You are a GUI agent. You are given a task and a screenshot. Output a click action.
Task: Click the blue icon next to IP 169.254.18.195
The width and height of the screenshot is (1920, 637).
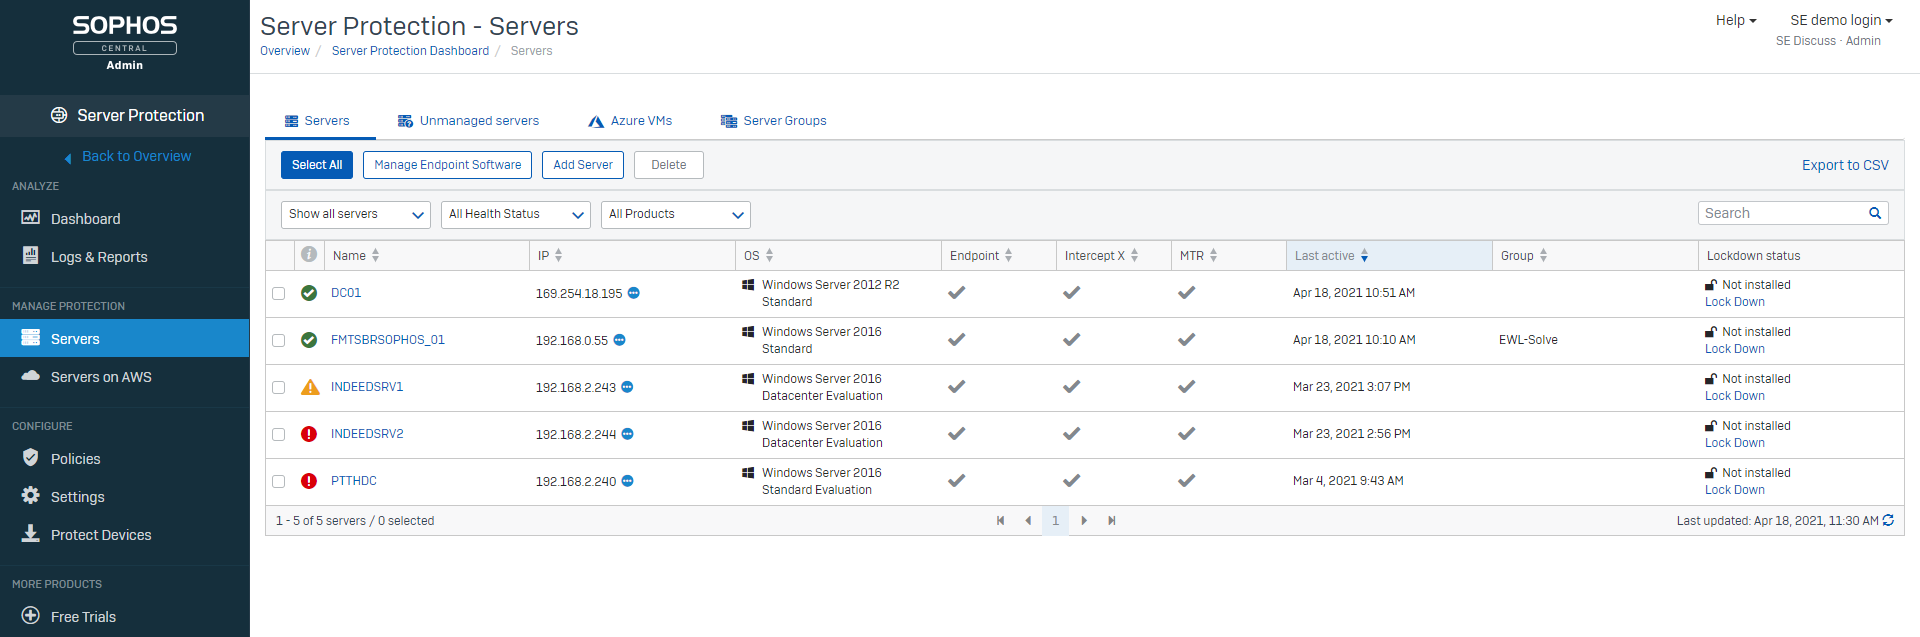coord(634,293)
